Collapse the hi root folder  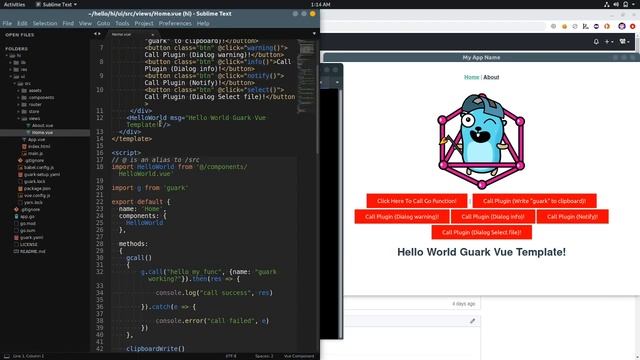(7, 56)
